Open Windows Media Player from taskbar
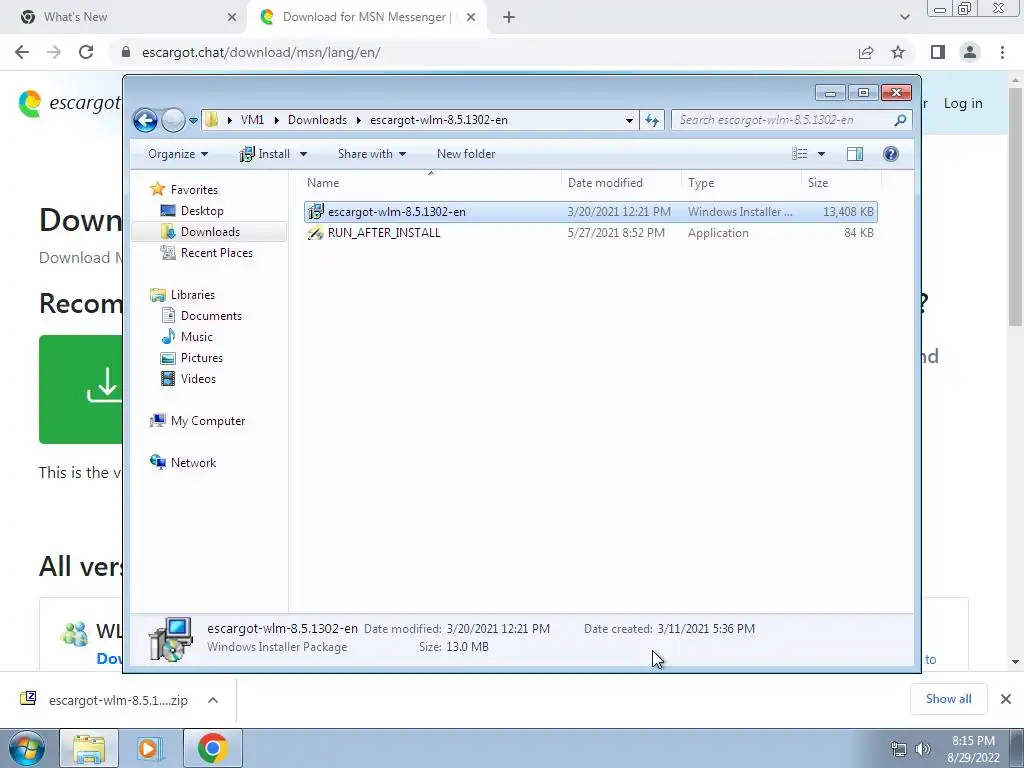 150,748
